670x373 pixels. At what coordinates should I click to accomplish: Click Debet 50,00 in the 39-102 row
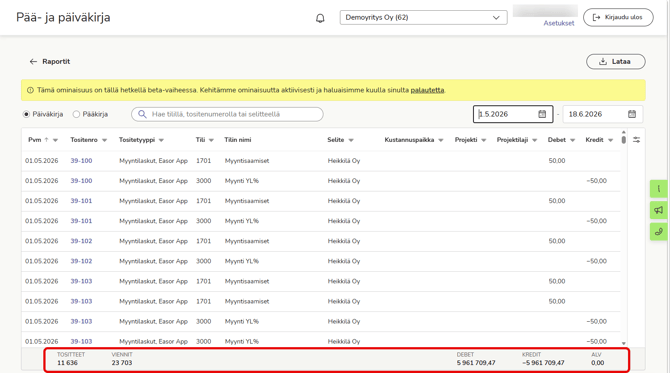point(557,241)
